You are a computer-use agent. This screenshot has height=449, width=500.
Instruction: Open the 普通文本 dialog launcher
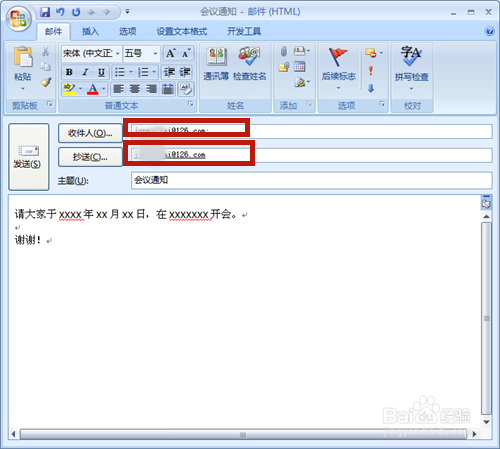[x=191, y=104]
